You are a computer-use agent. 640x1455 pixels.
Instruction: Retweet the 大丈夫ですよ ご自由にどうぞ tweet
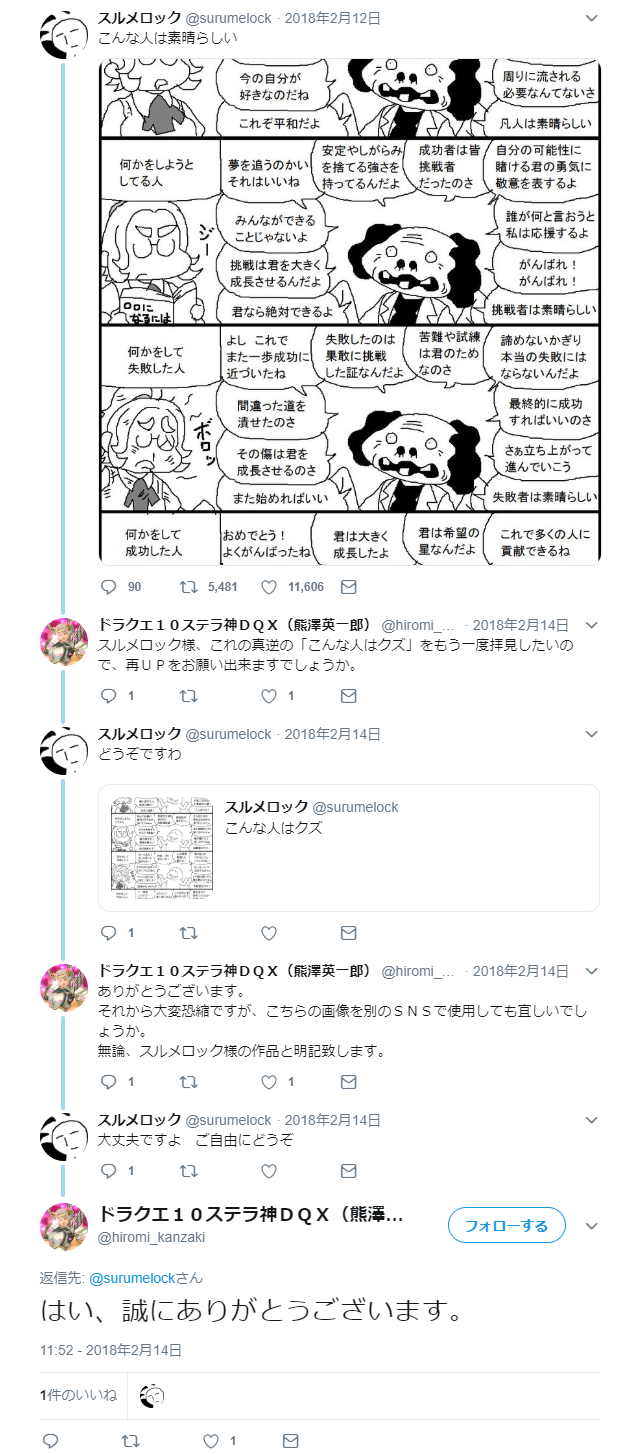coord(188,1169)
